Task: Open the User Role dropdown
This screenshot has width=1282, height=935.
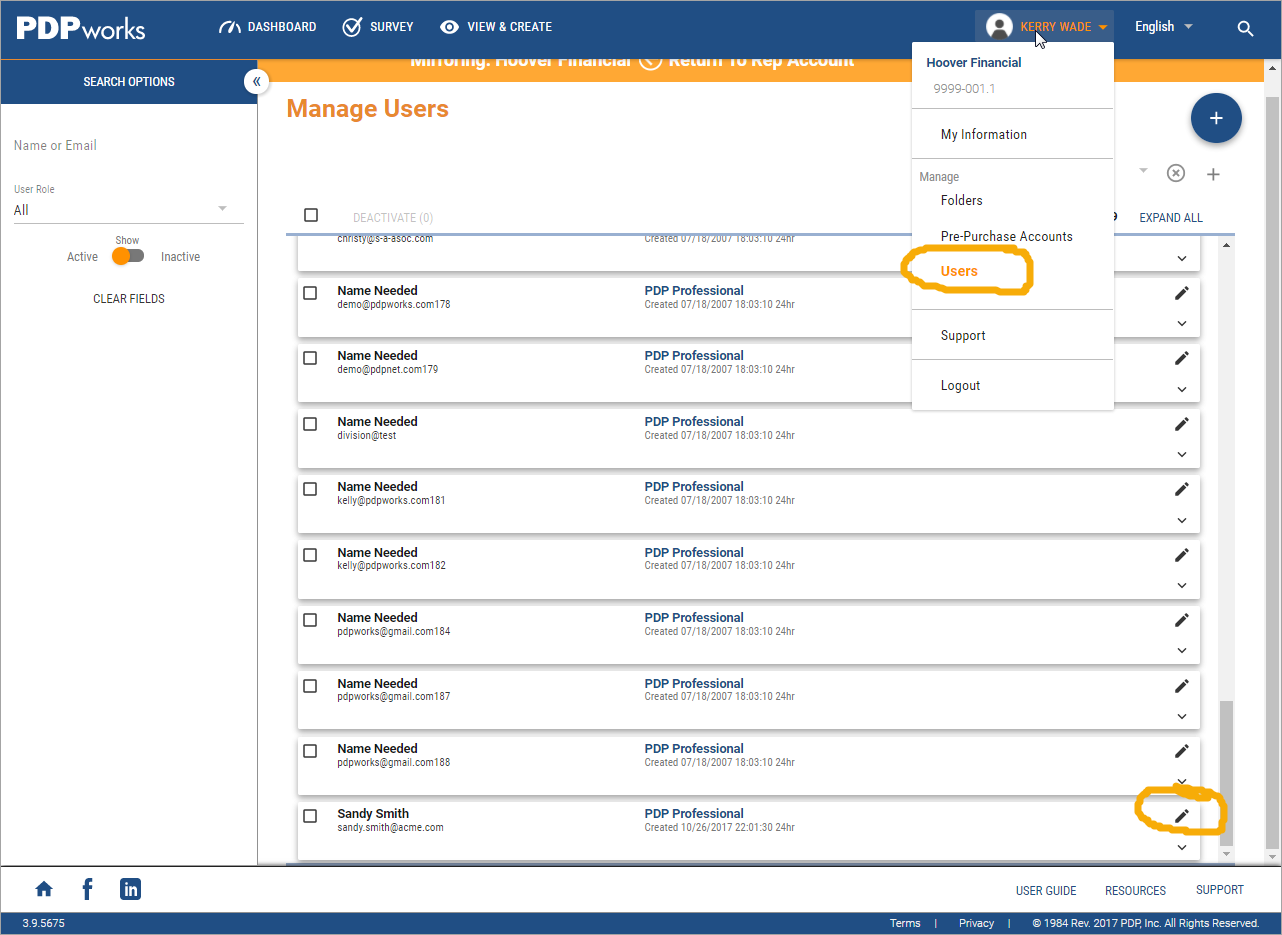Action: coord(128,210)
